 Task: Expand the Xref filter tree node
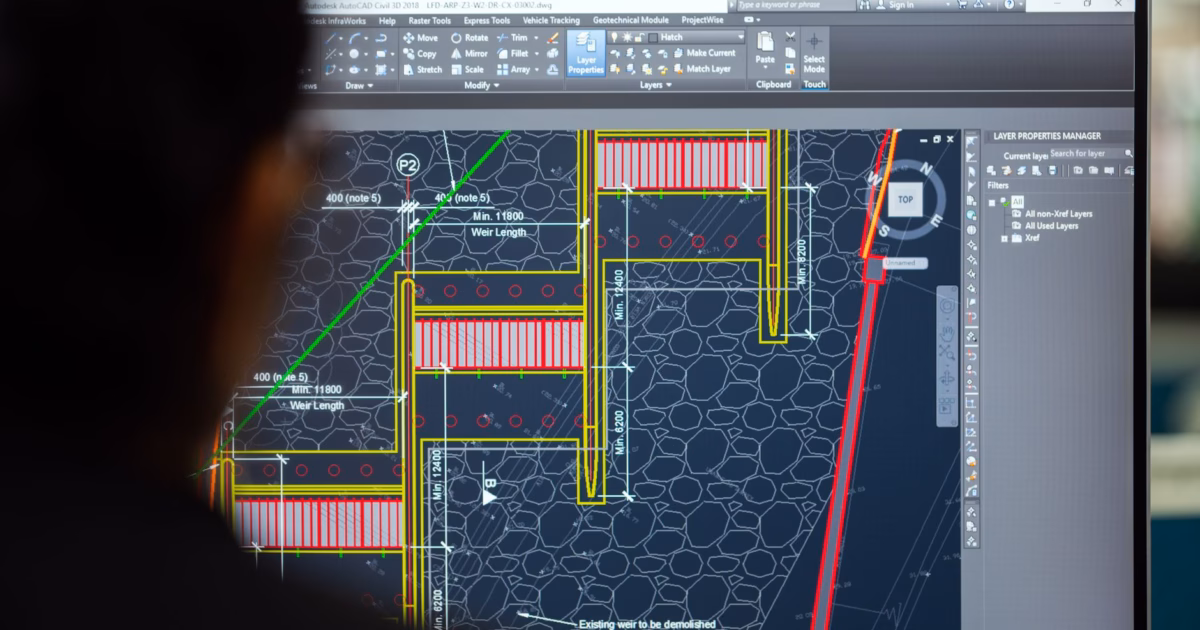1004,238
